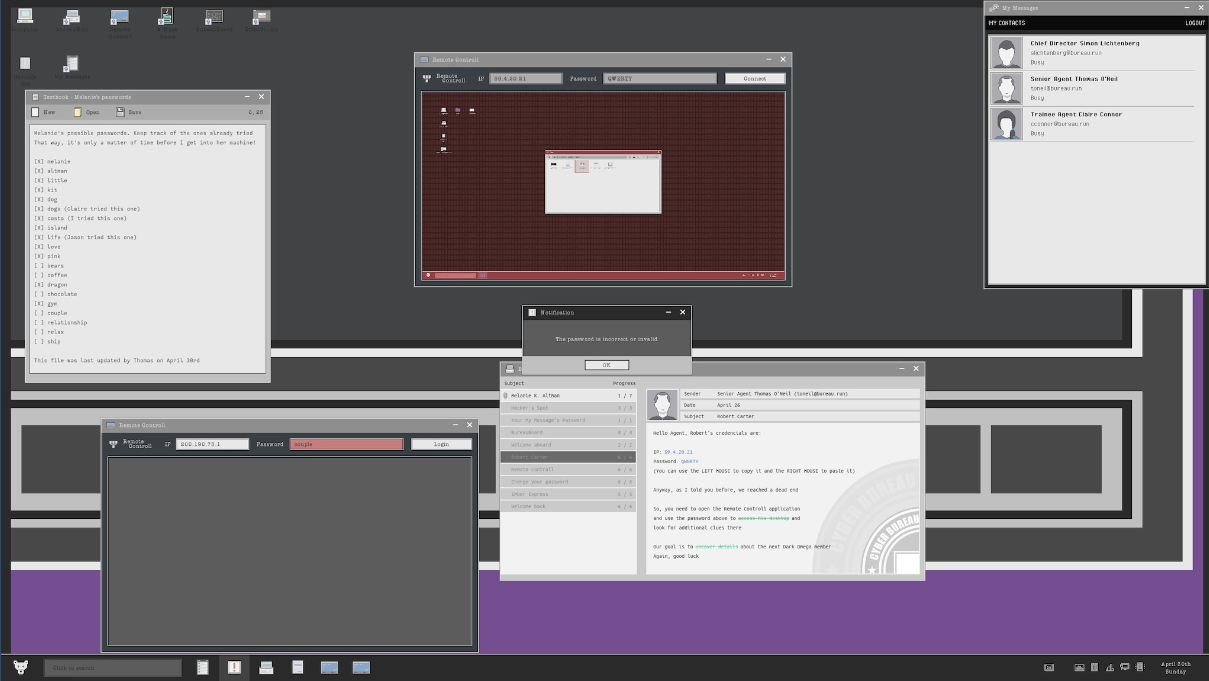
Task: Click the 'relax' password line in Textbook
Action: point(49,332)
